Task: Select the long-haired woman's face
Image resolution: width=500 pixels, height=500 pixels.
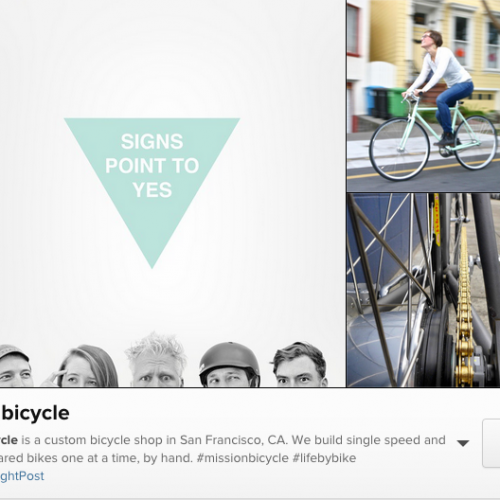Action: (x=83, y=367)
